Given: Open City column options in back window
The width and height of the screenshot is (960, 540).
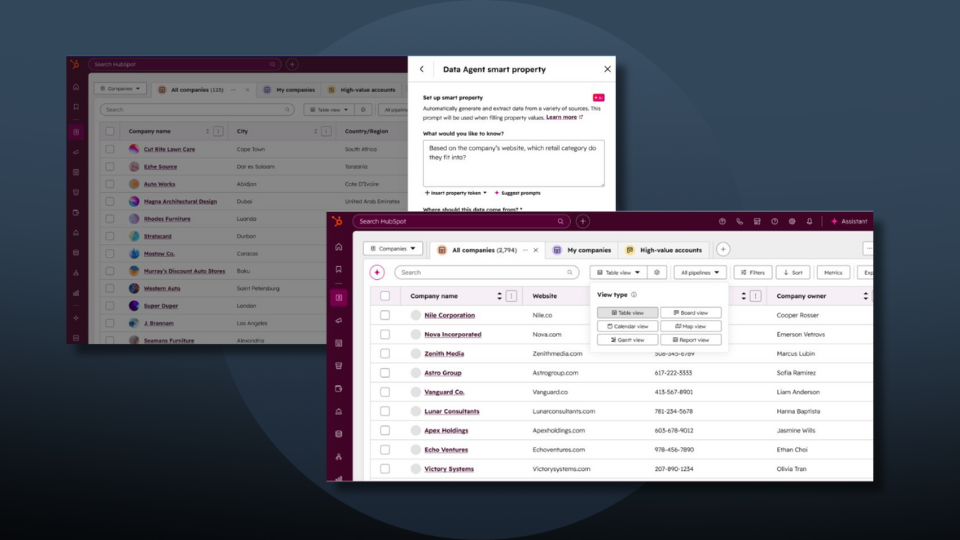Looking at the screenshot, I should click(326, 131).
